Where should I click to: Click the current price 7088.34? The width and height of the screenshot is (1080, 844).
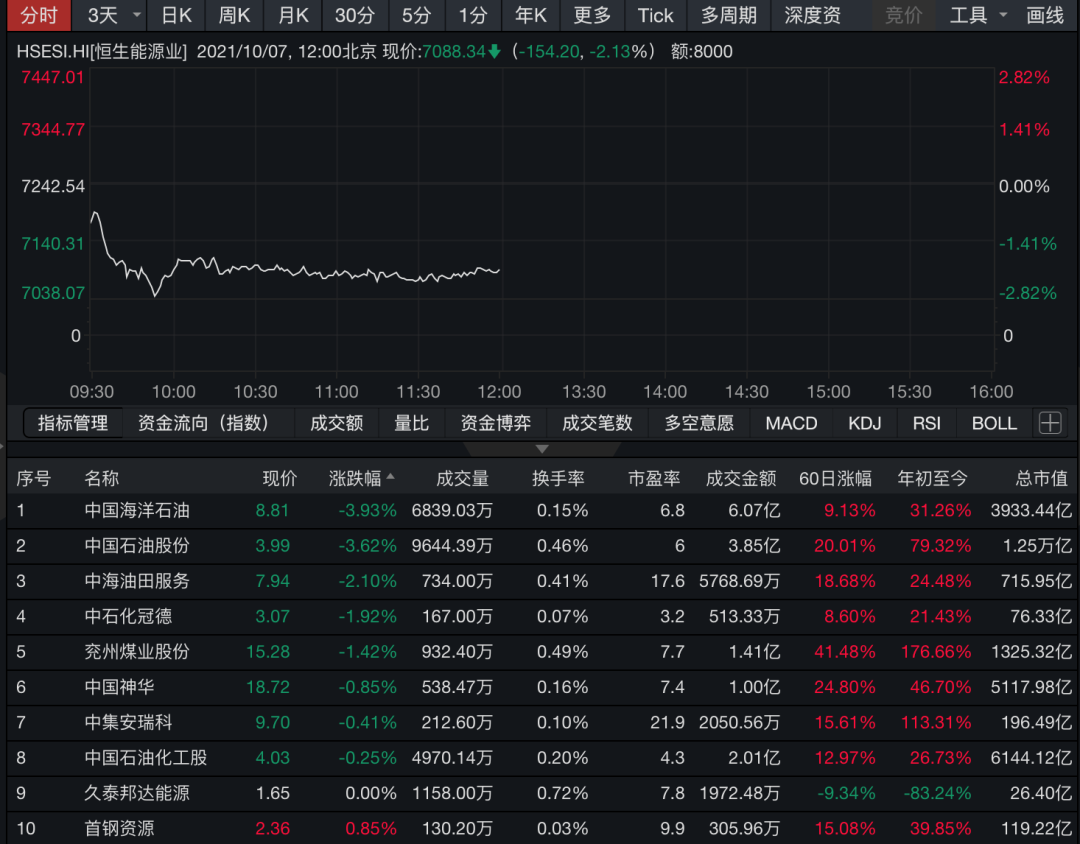click(x=454, y=52)
